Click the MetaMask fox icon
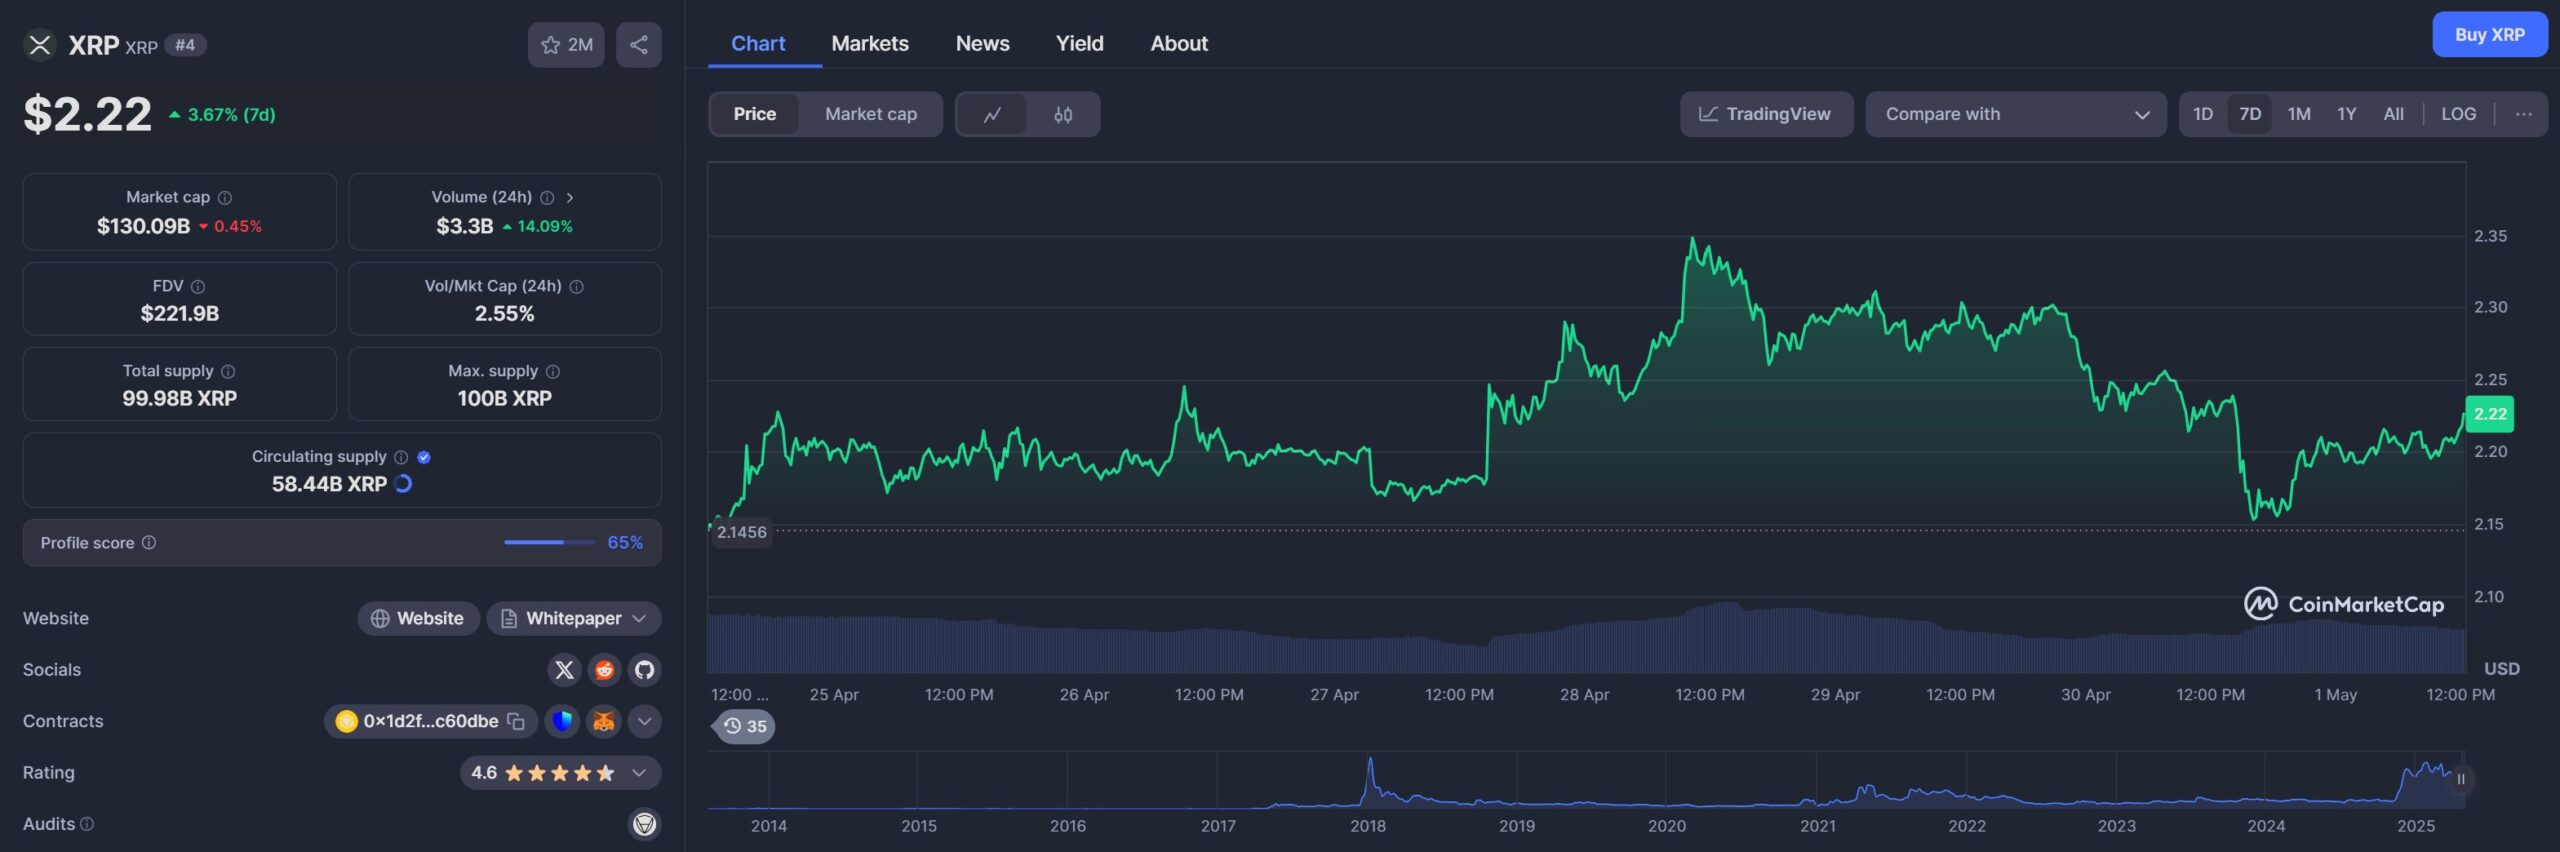This screenshot has height=852, width=2560. point(604,722)
